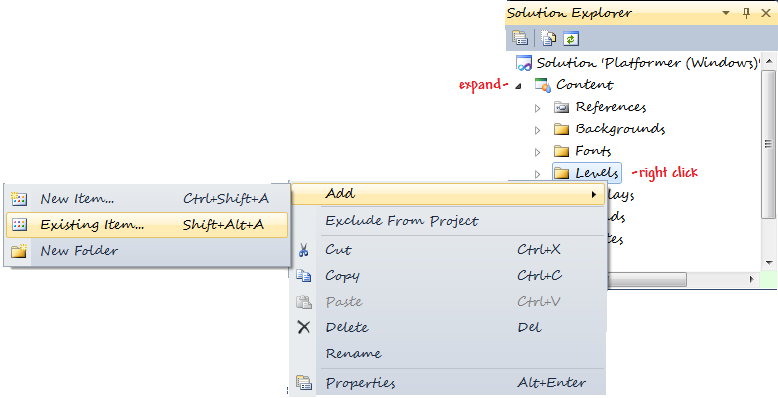Screen dimensions: 778x398
Task: Click the Properties toolbar icon in Solution Explorer
Action: click(520, 38)
